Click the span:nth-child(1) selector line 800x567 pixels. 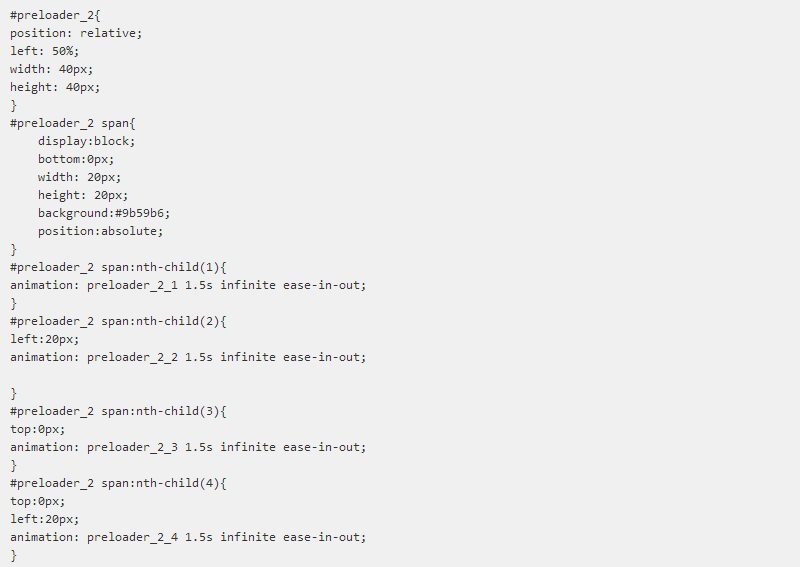pos(119,267)
